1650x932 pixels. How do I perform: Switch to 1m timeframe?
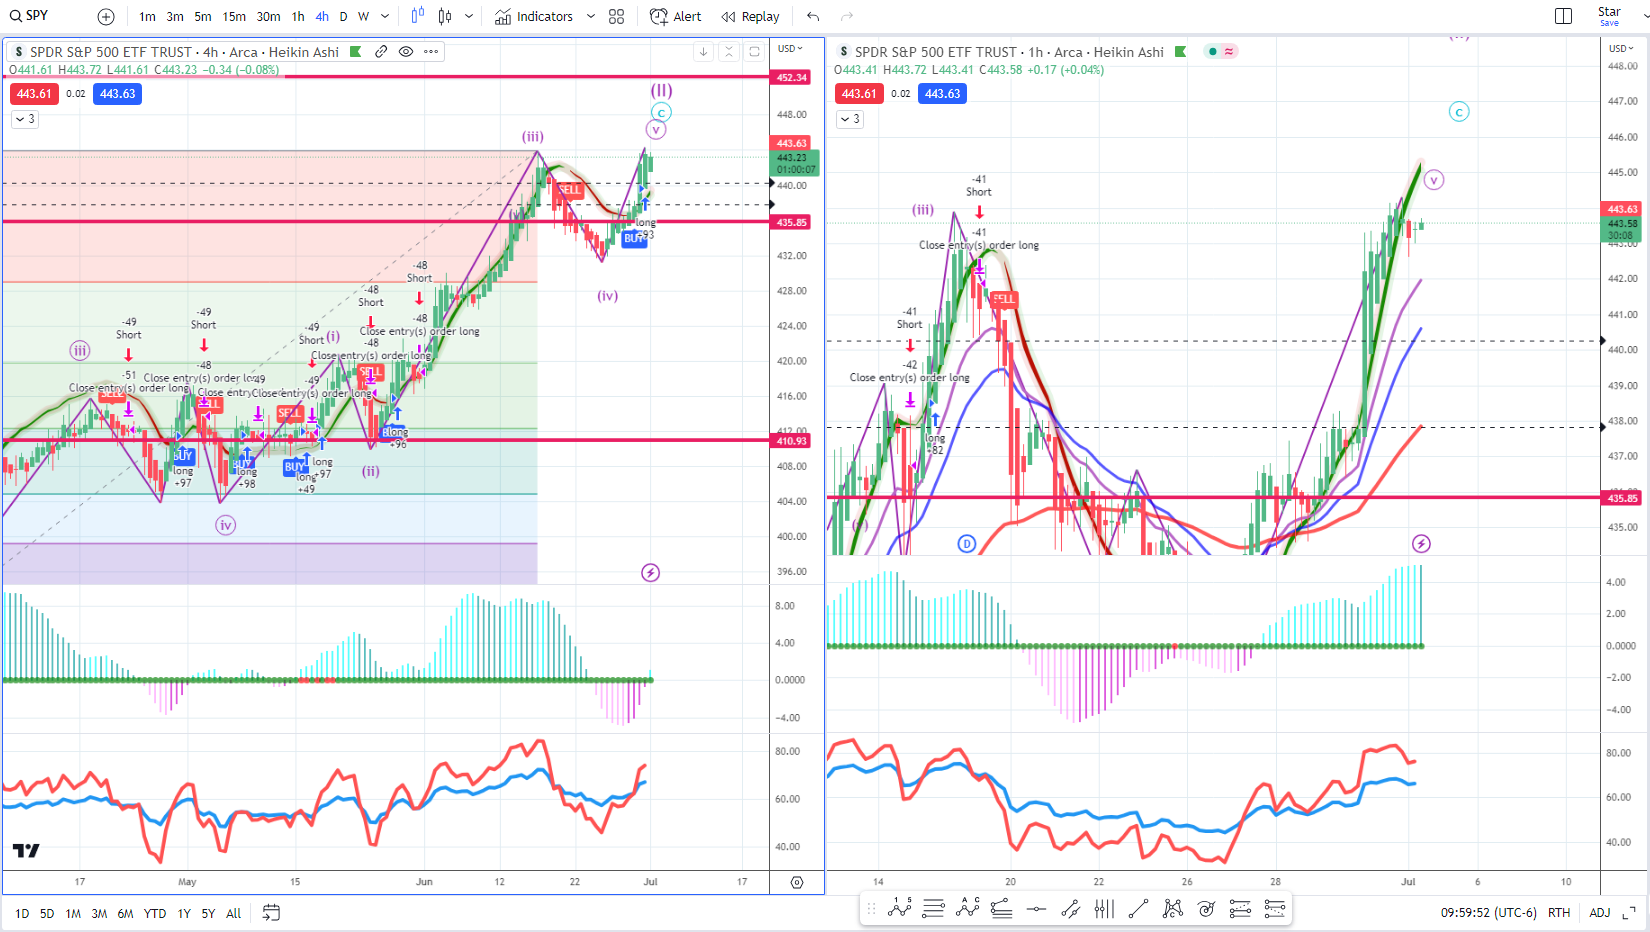(147, 16)
